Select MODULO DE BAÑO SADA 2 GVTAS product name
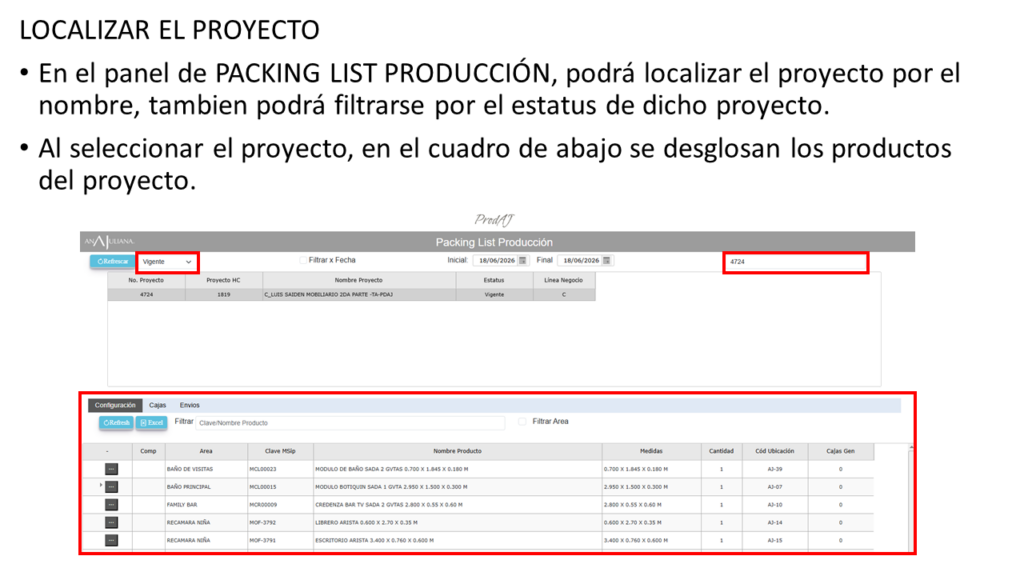 click(x=391, y=470)
